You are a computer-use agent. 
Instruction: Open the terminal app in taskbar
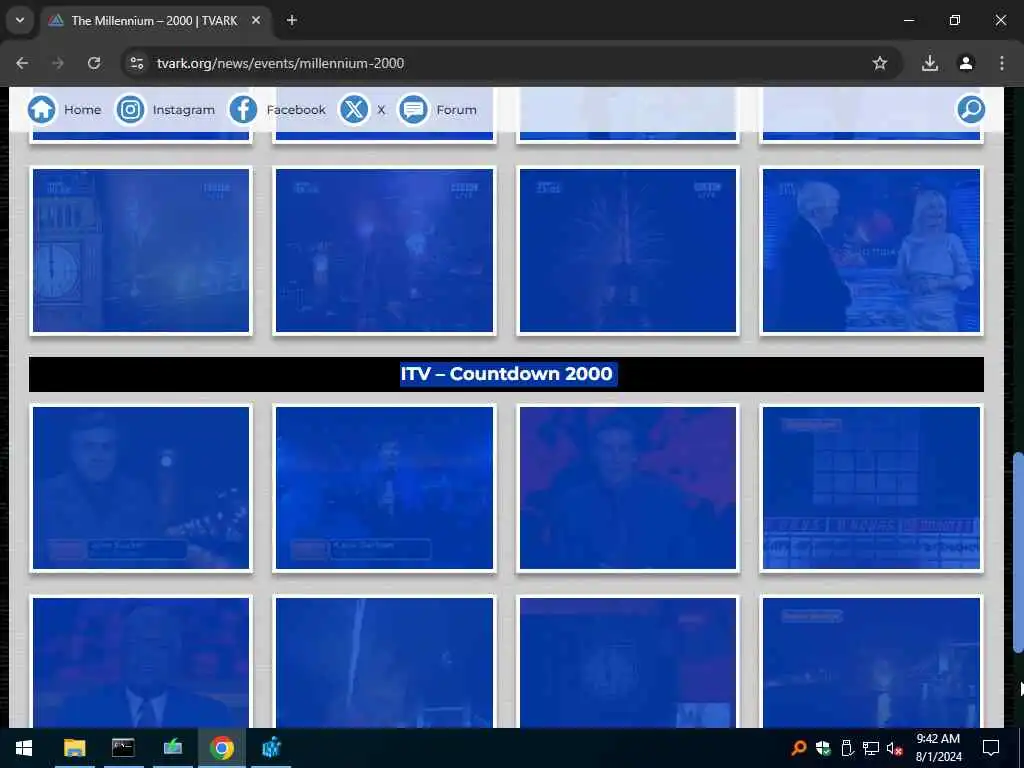click(x=123, y=748)
